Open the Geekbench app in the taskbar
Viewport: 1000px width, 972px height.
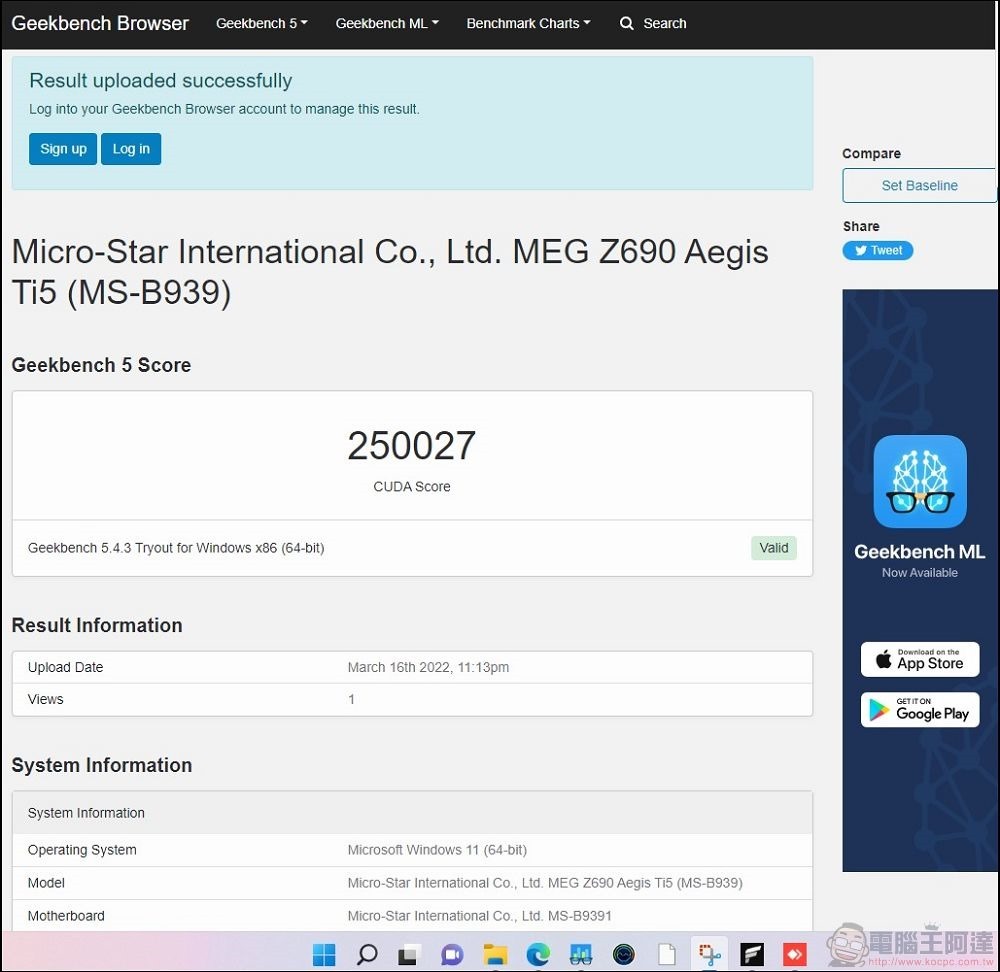582,954
